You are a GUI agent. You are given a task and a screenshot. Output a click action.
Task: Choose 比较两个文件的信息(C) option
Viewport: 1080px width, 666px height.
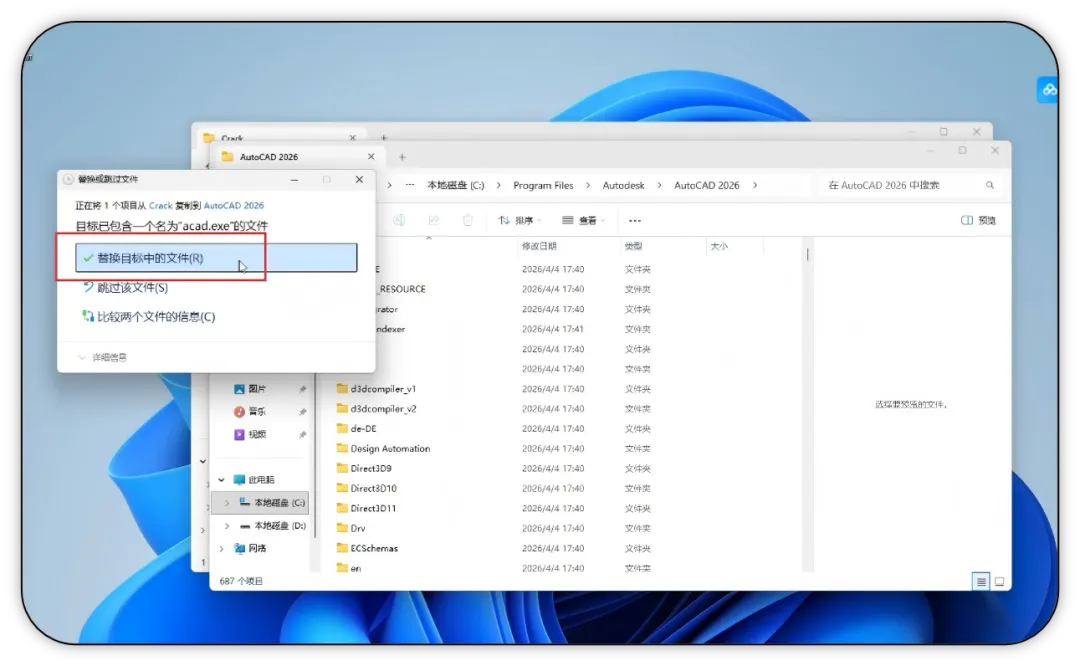[149, 317]
